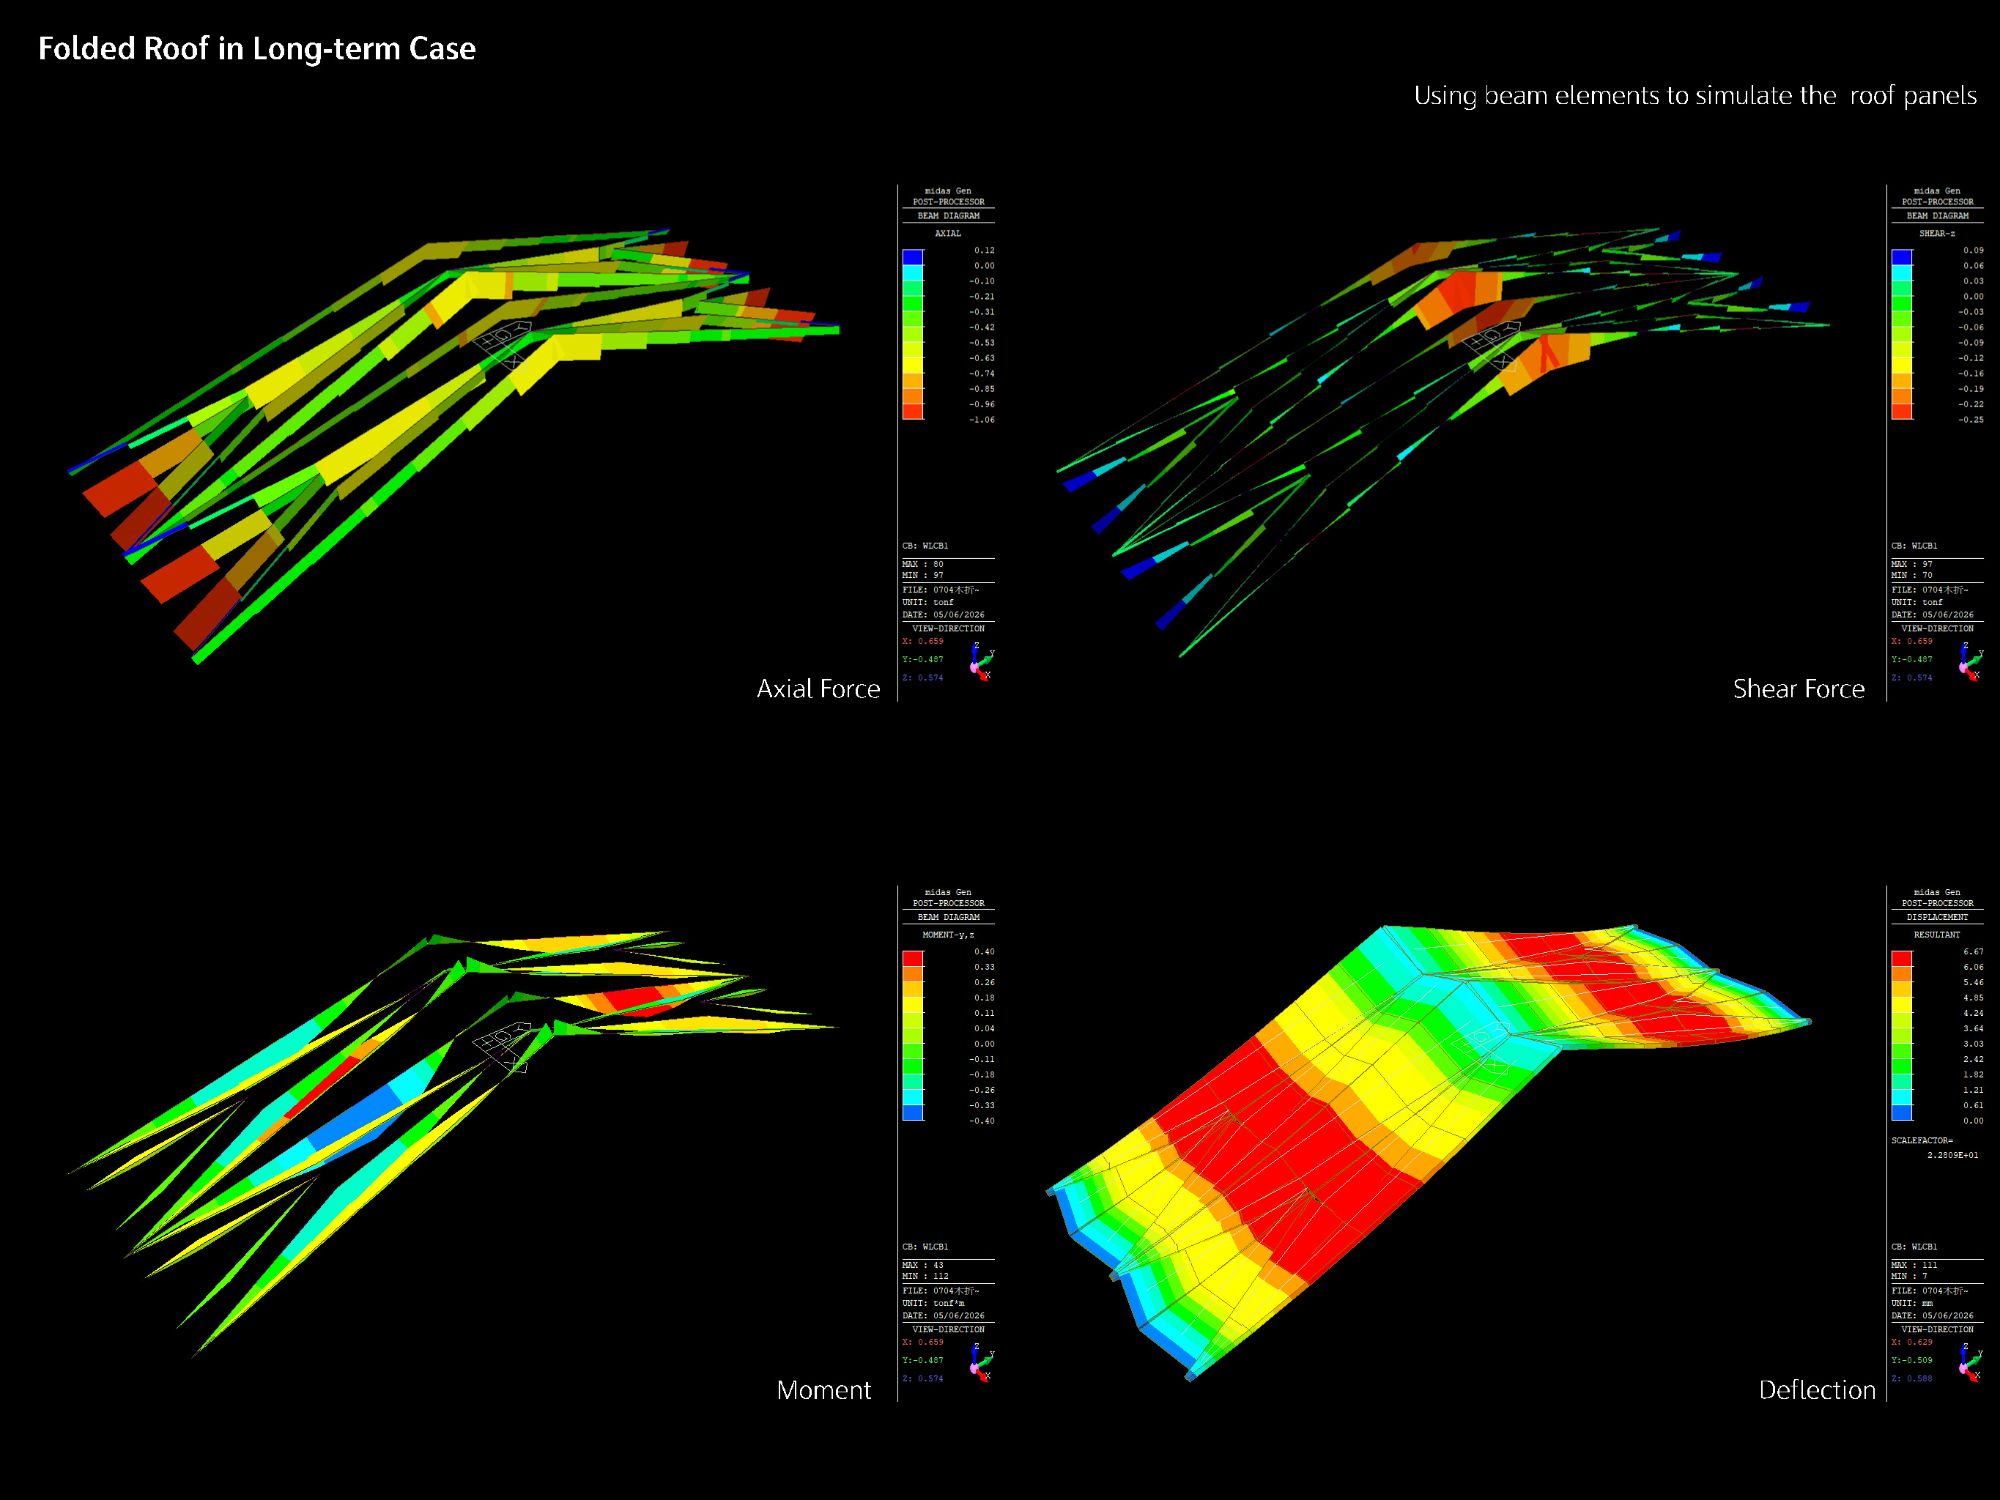Pick the blue 0.12 swatch in AXIAL legend
Viewport: 2000px width, 1500px height.
913,257
